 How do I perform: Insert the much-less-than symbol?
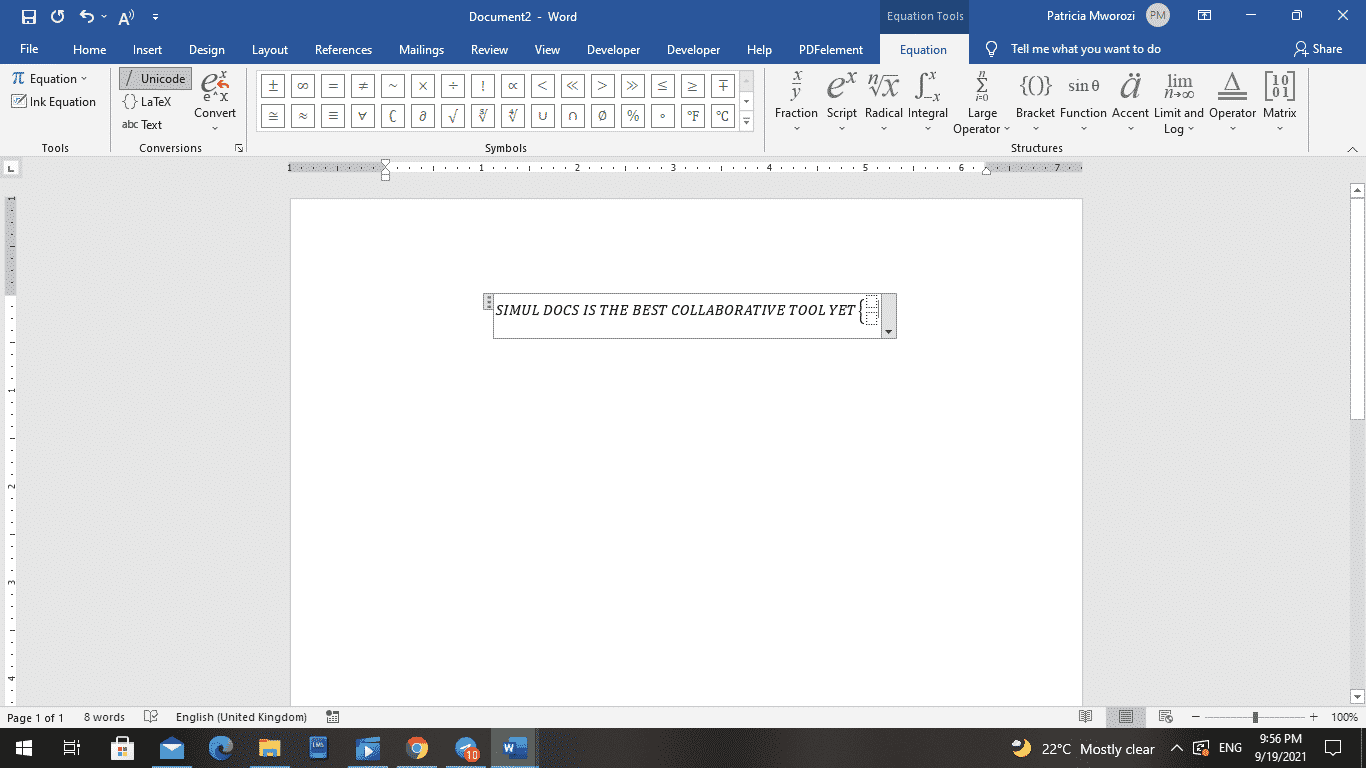point(572,86)
